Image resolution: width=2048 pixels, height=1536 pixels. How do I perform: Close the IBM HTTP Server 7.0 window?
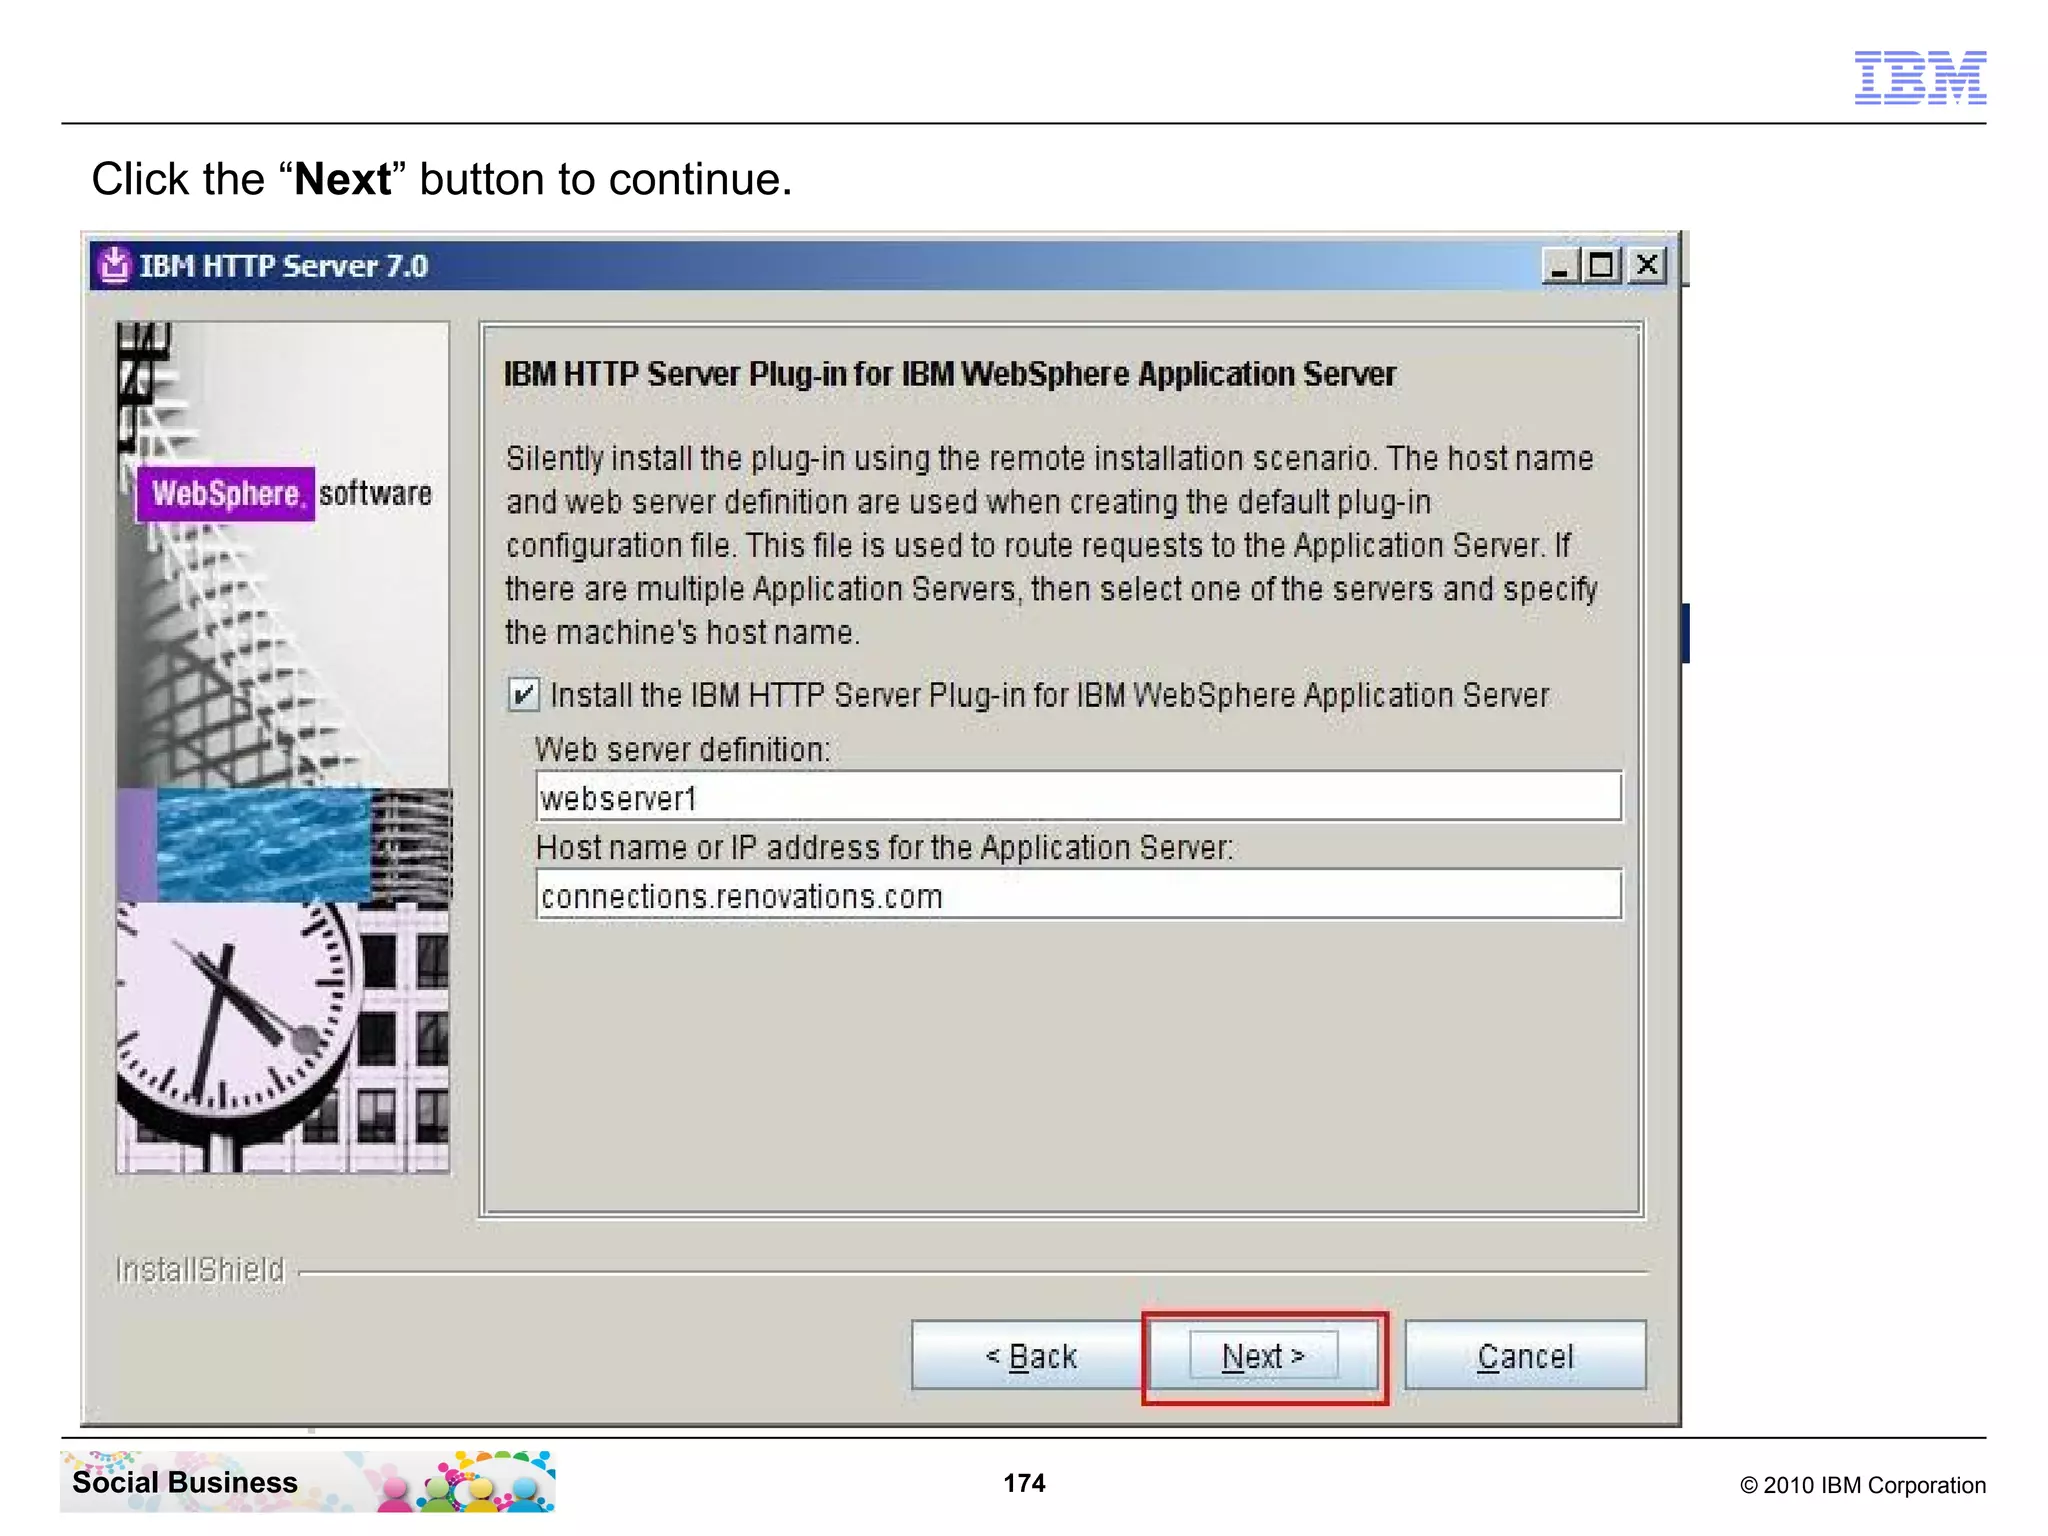tap(1647, 266)
